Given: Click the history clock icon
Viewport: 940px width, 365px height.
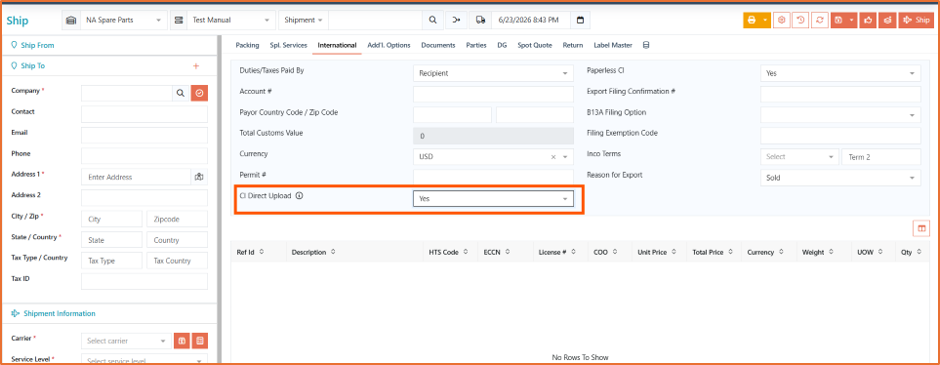Looking at the screenshot, I should (800, 20).
